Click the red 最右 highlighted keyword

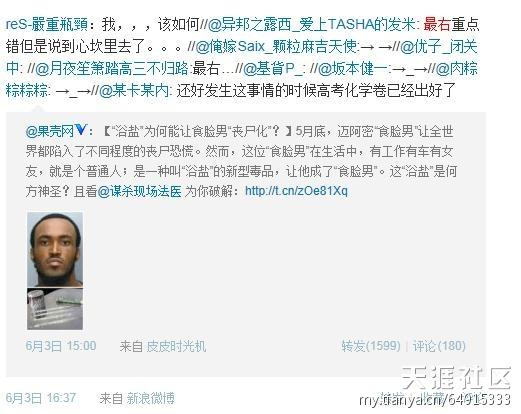[437, 25]
